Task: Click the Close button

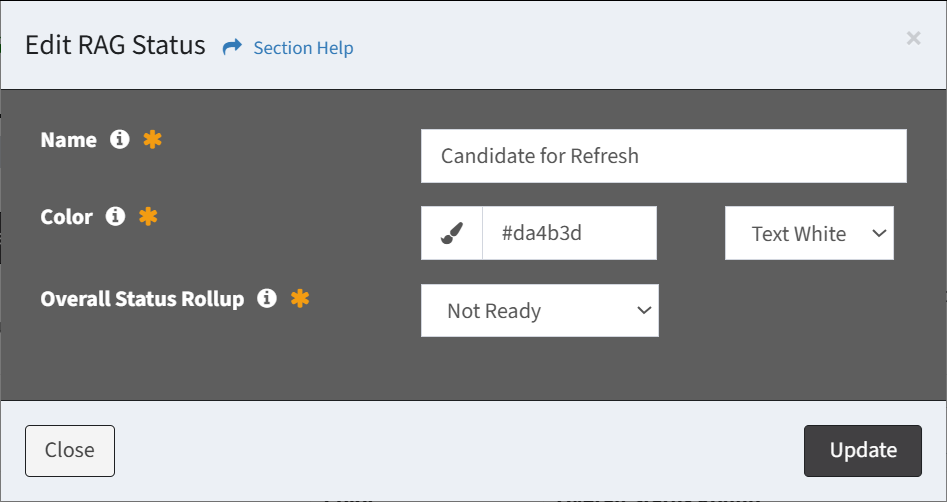Action: click(x=70, y=451)
